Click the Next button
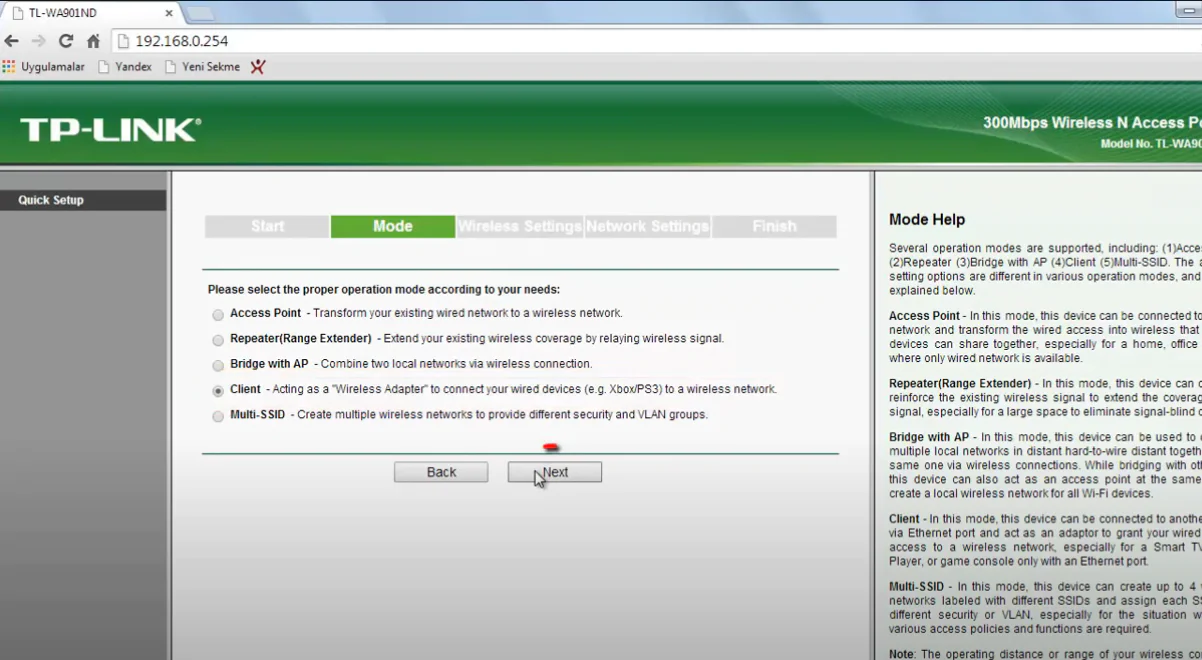 click(x=555, y=472)
